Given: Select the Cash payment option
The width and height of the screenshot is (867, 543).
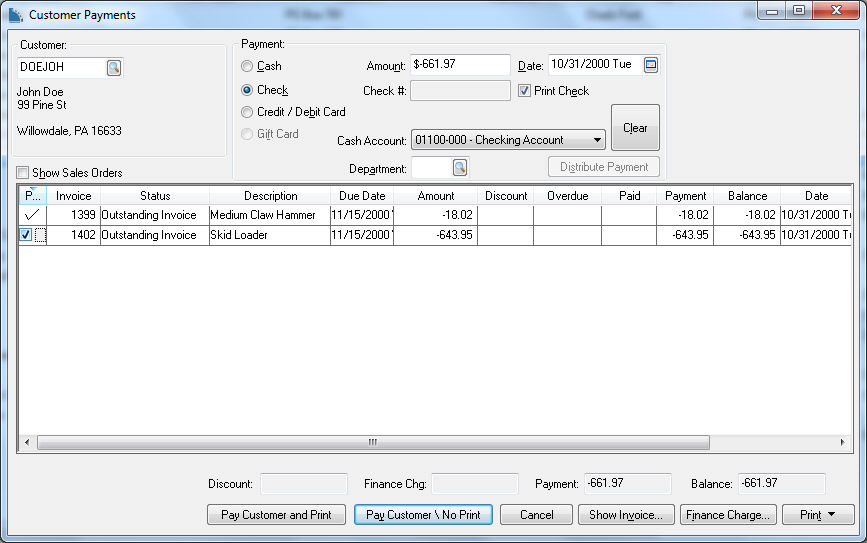Looking at the screenshot, I should point(247,66).
